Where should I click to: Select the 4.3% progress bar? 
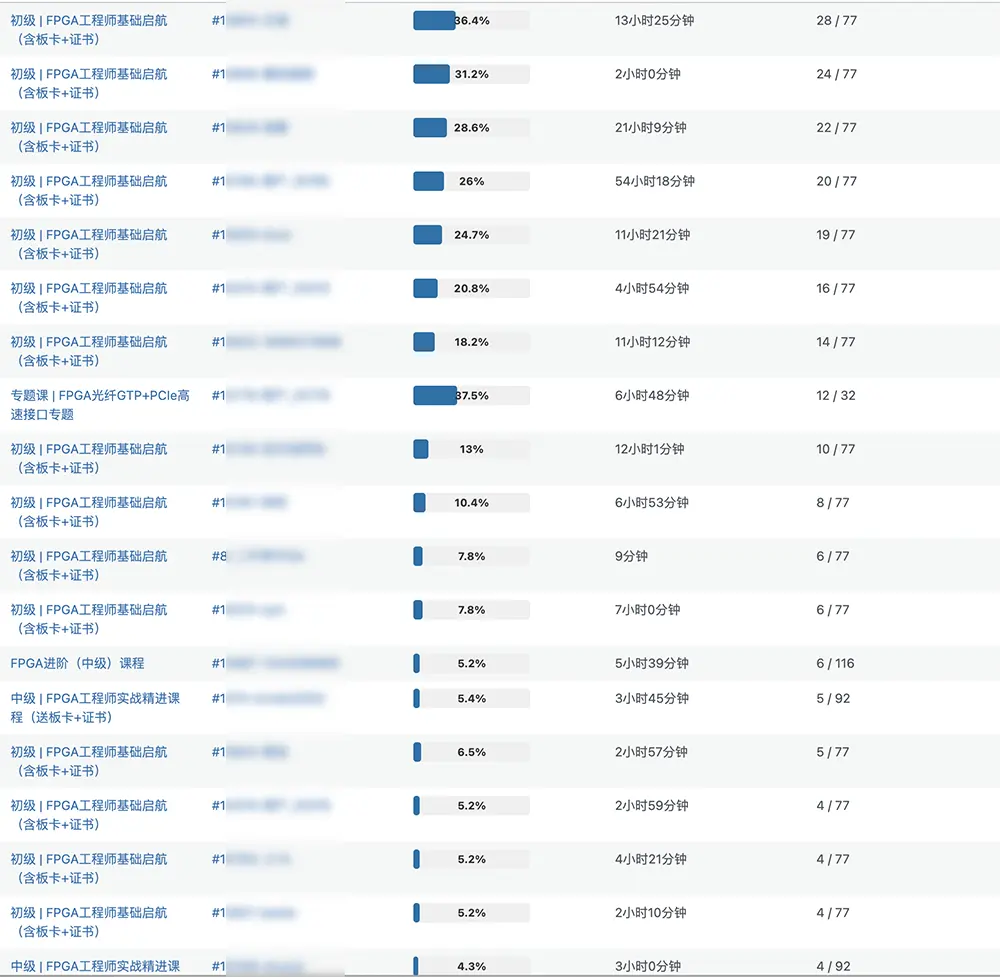(471, 966)
